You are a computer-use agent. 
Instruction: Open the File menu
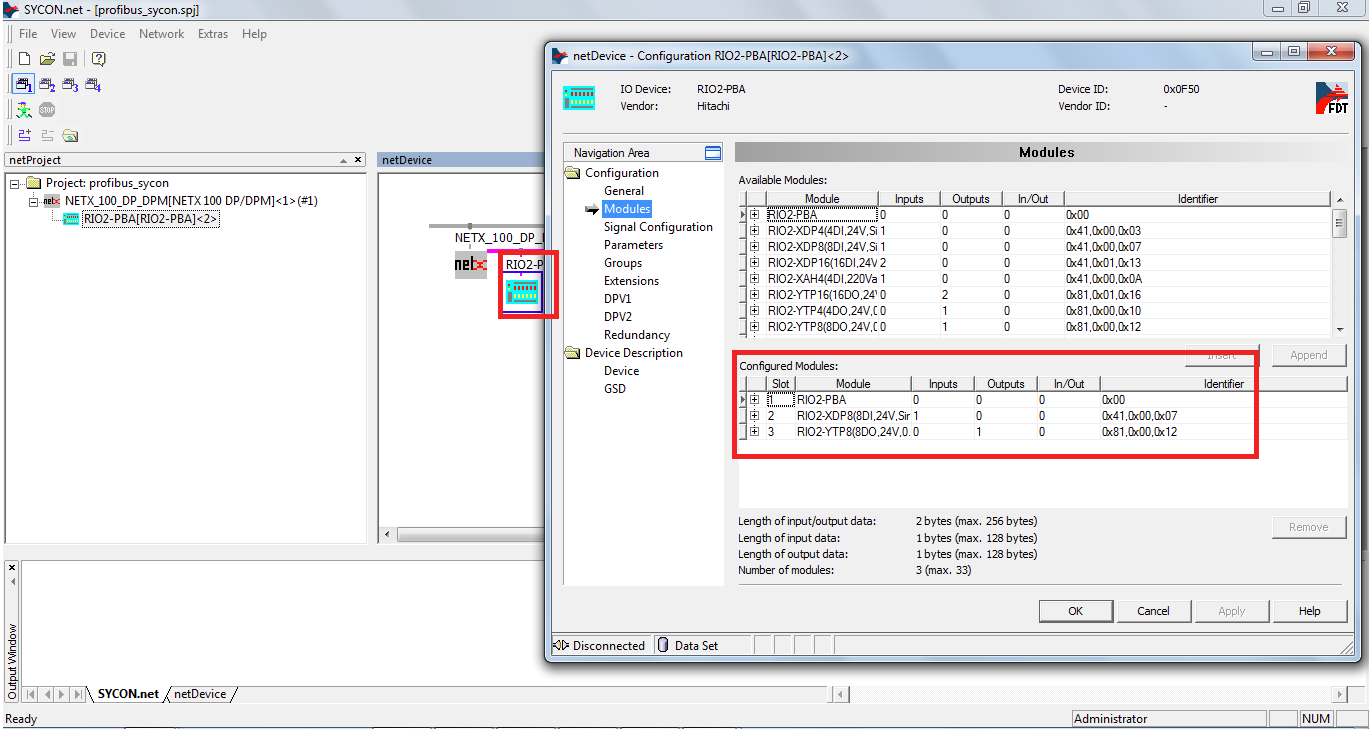pyautogui.click(x=28, y=34)
